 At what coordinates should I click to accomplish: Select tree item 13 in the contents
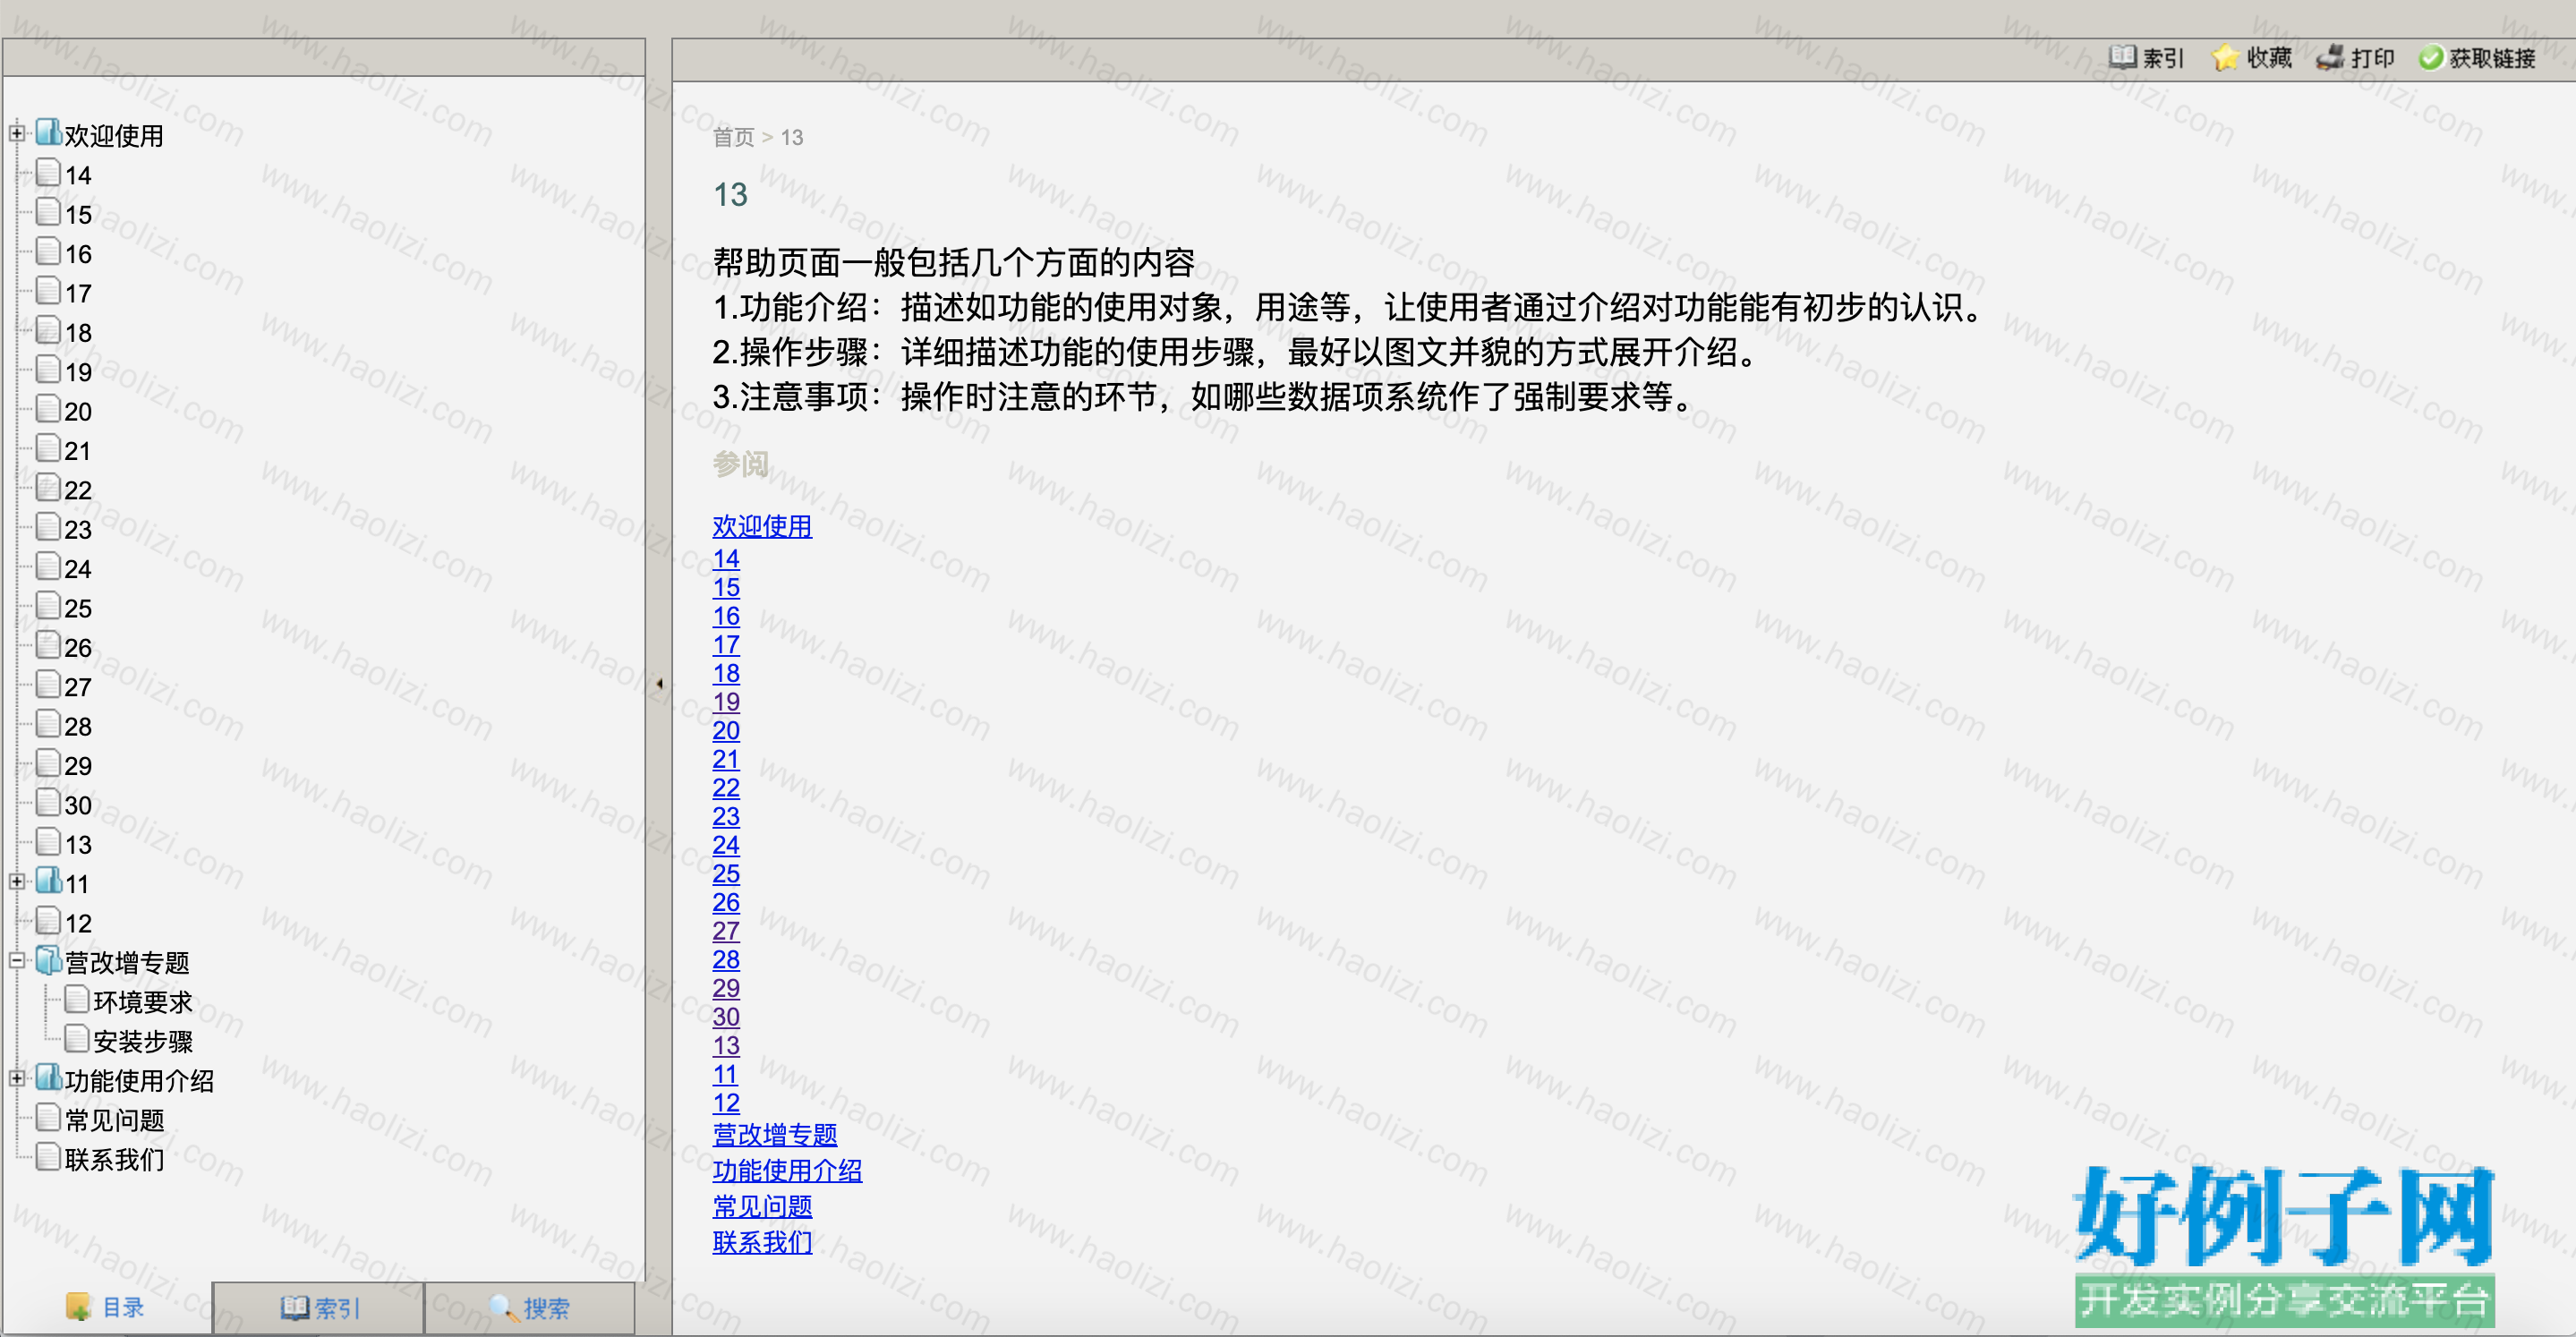pos(78,844)
